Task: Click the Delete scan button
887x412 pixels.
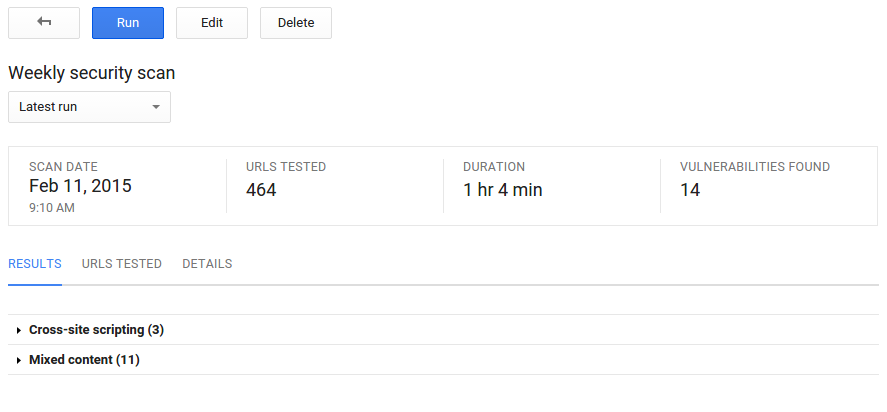Action: tap(295, 23)
